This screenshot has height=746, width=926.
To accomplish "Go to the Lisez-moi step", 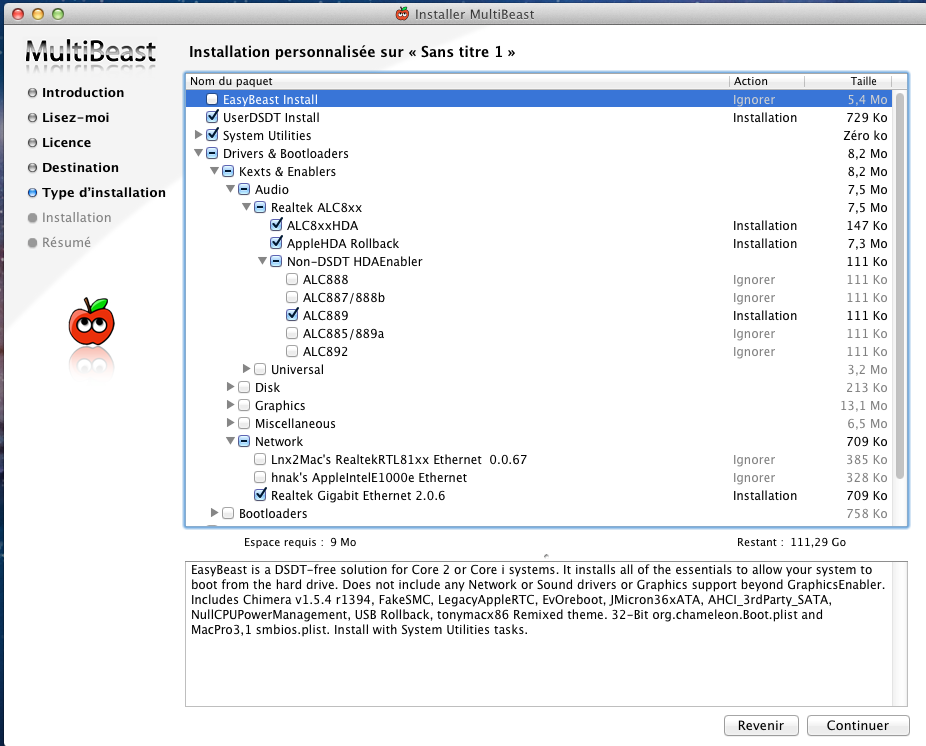I will [x=76, y=118].
